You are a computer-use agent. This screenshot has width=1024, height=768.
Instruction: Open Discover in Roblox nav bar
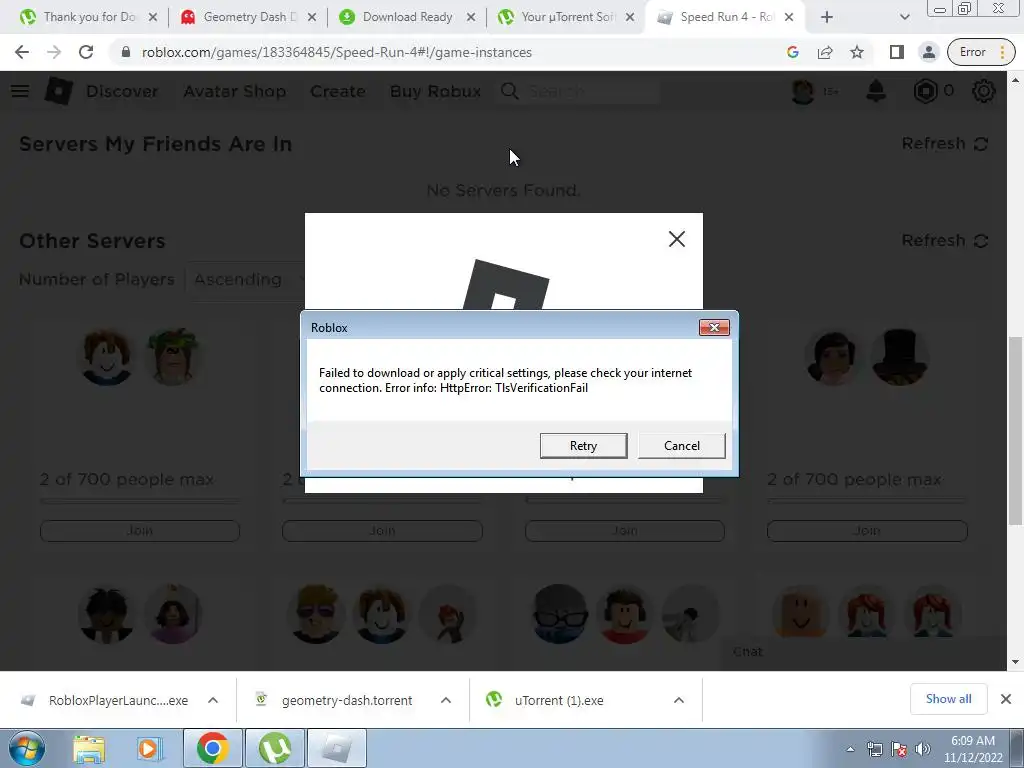click(x=122, y=91)
